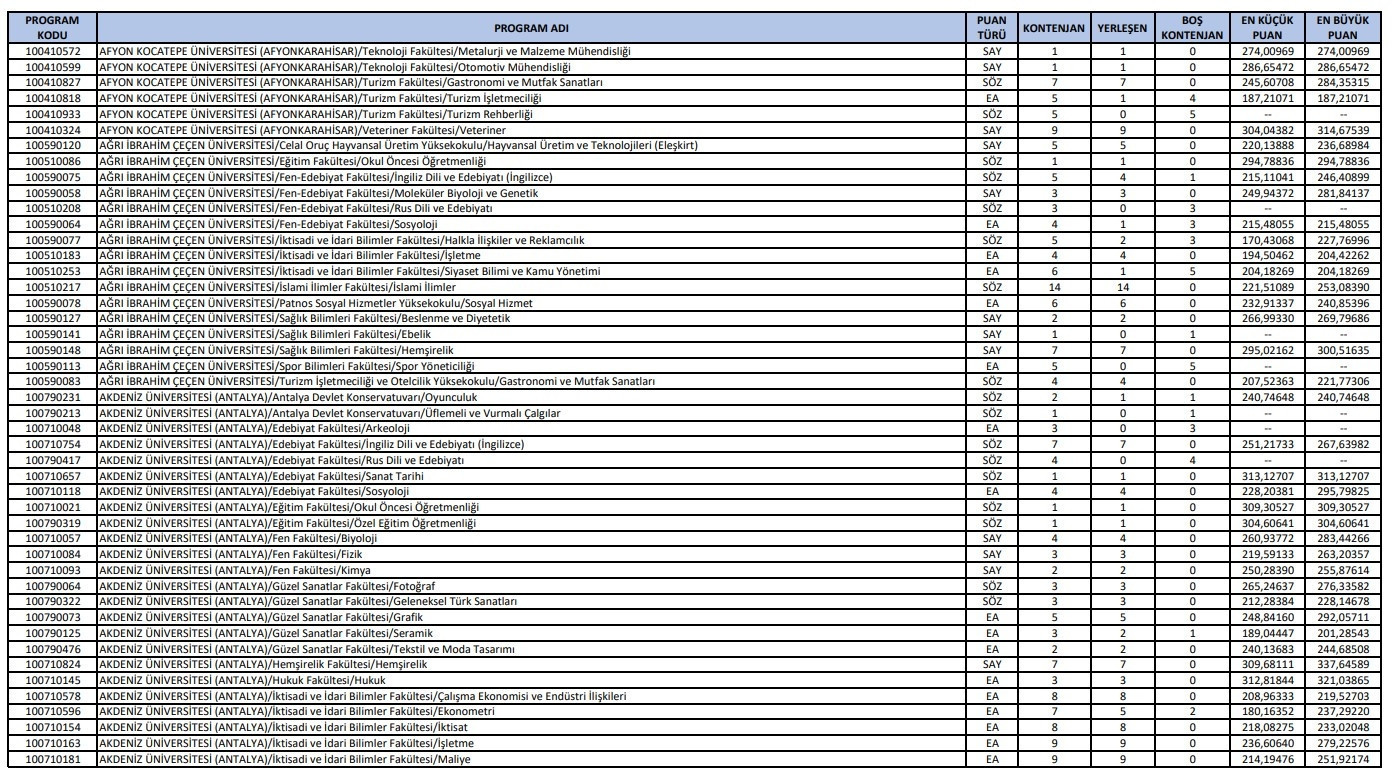The width and height of the screenshot is (1398, 769).
Task: Select program code 100590120
Action: 51,147
